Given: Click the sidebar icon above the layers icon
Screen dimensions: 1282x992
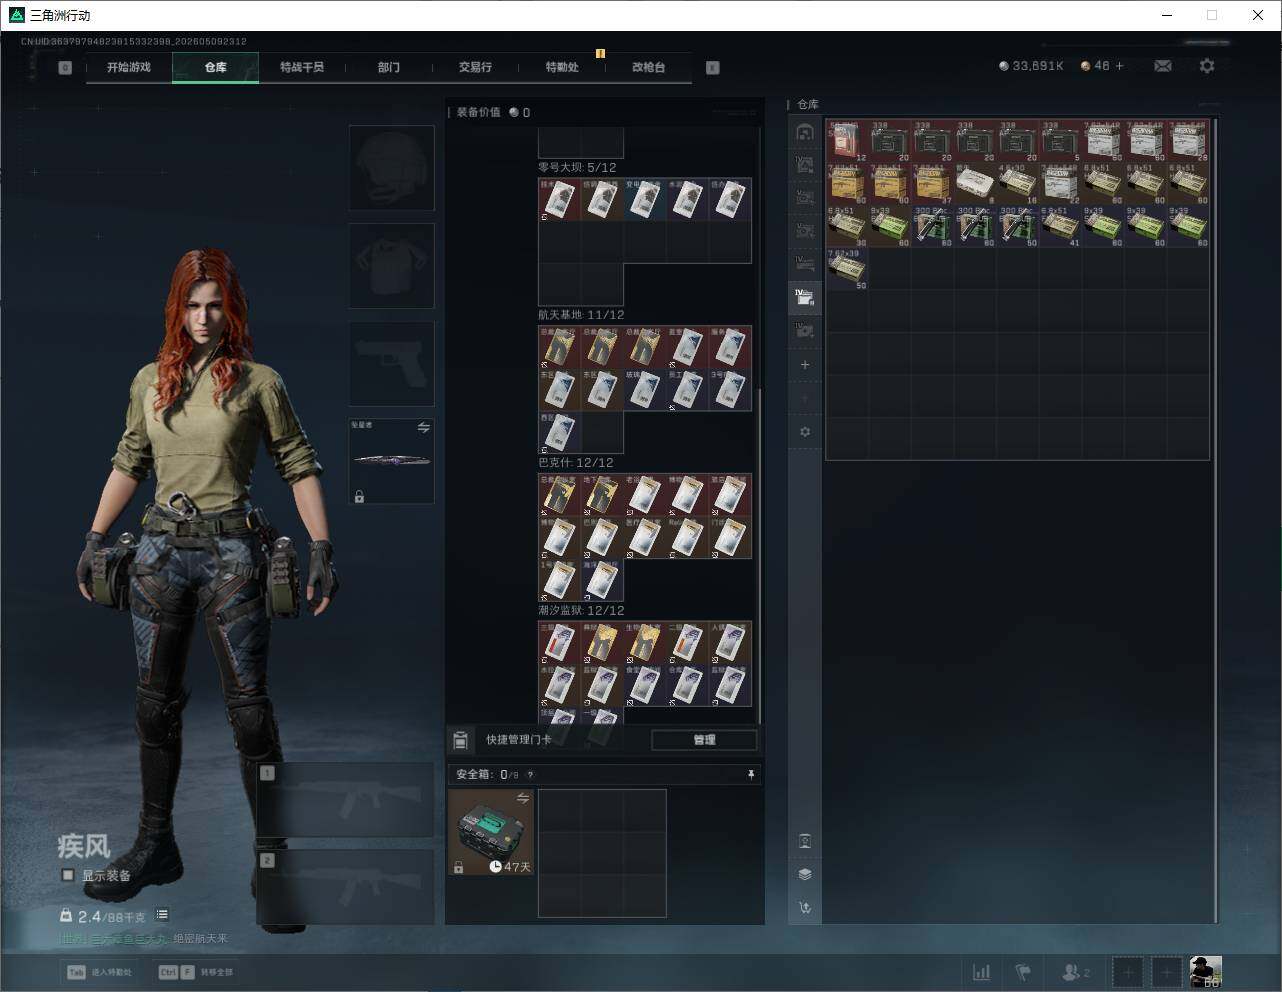Looking at the screenshot, I should [805, 841].
